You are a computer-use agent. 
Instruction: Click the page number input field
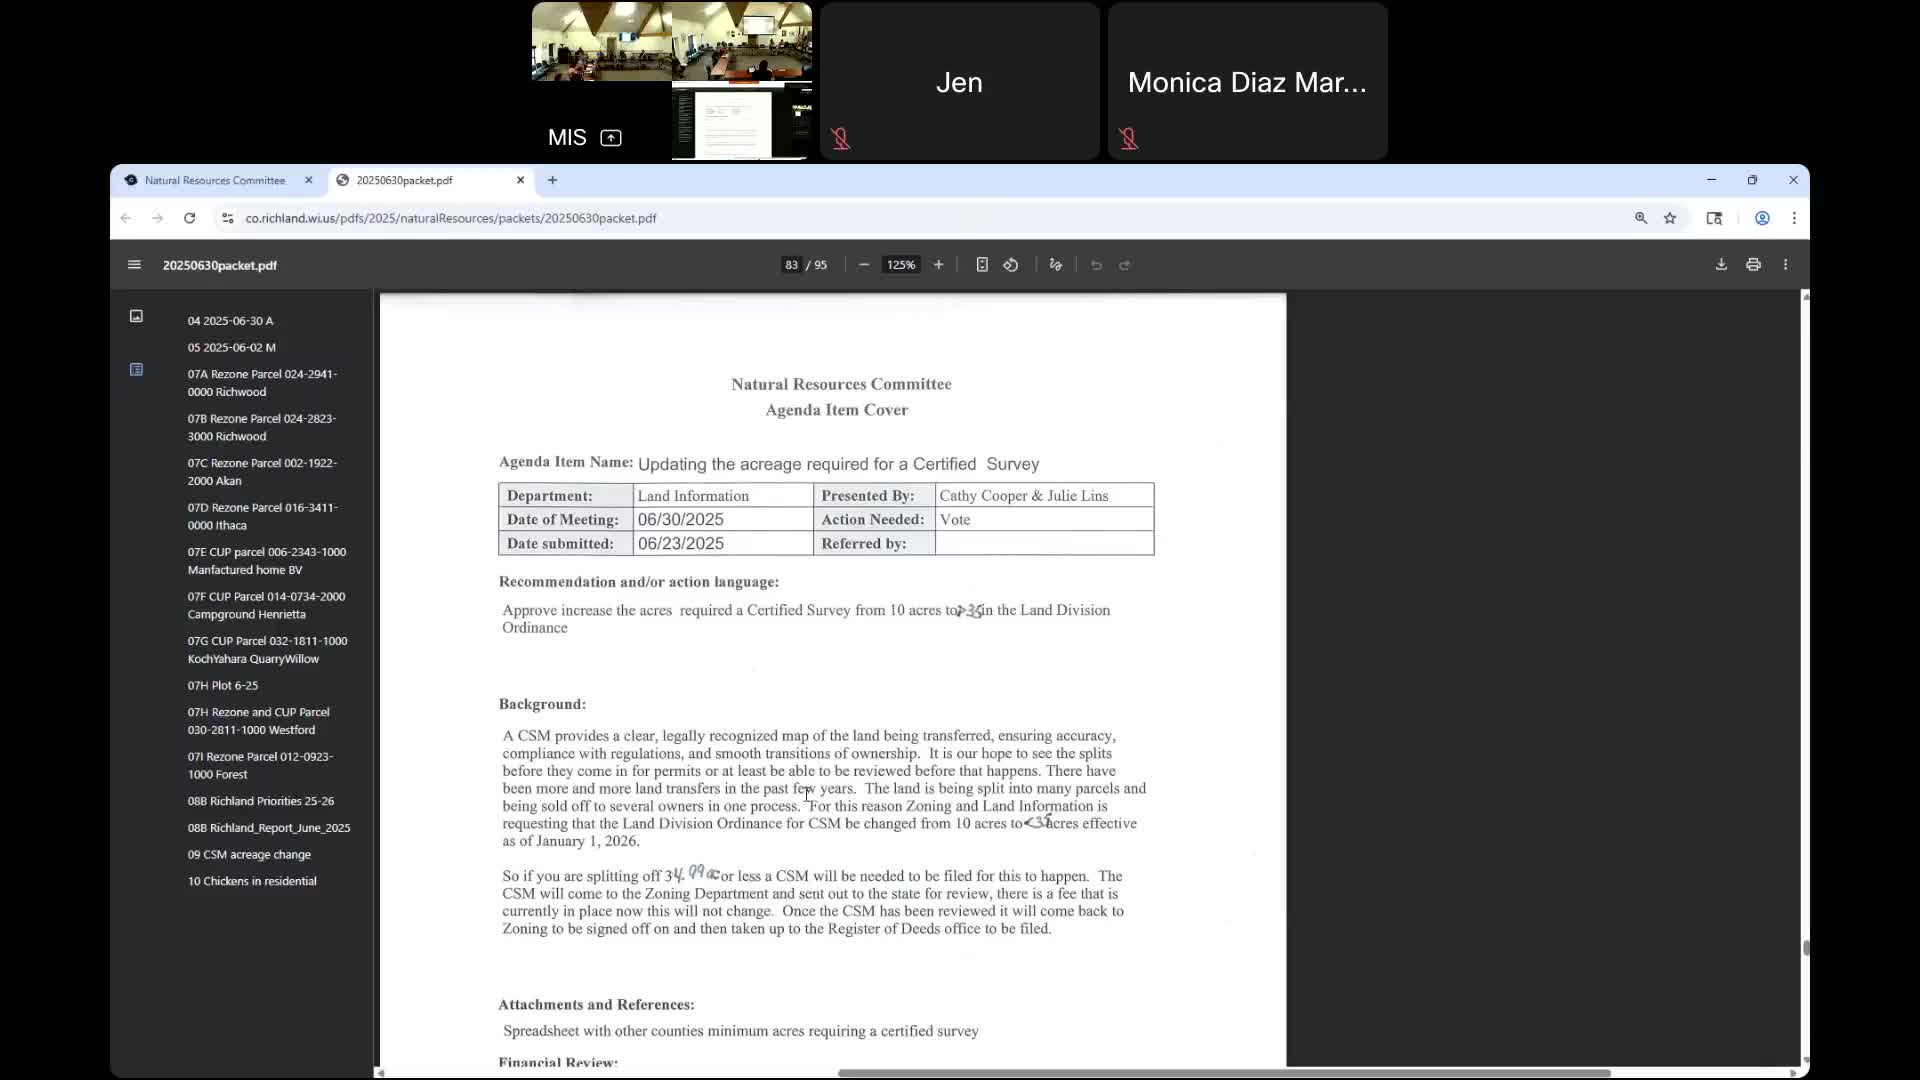coord(791,265)
